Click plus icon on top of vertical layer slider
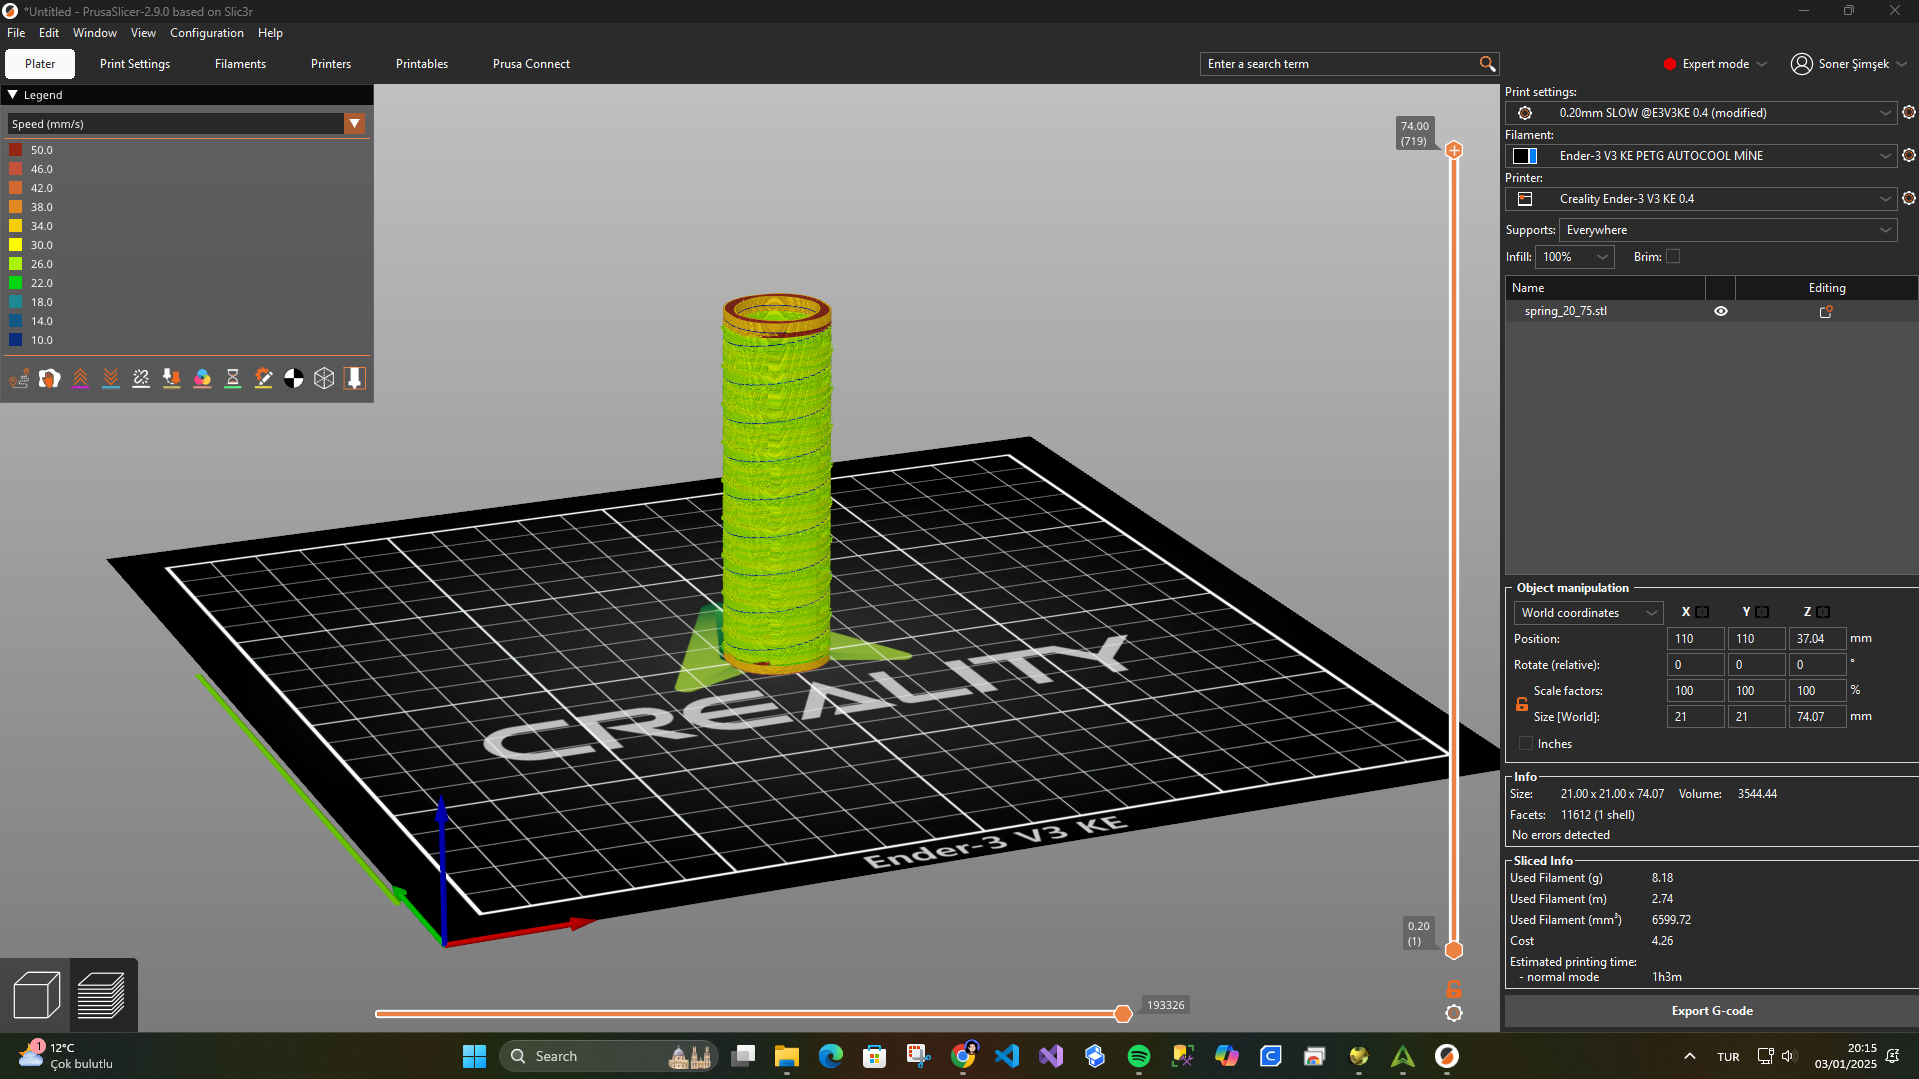 pyautogui.click(x=1454, y=150)
